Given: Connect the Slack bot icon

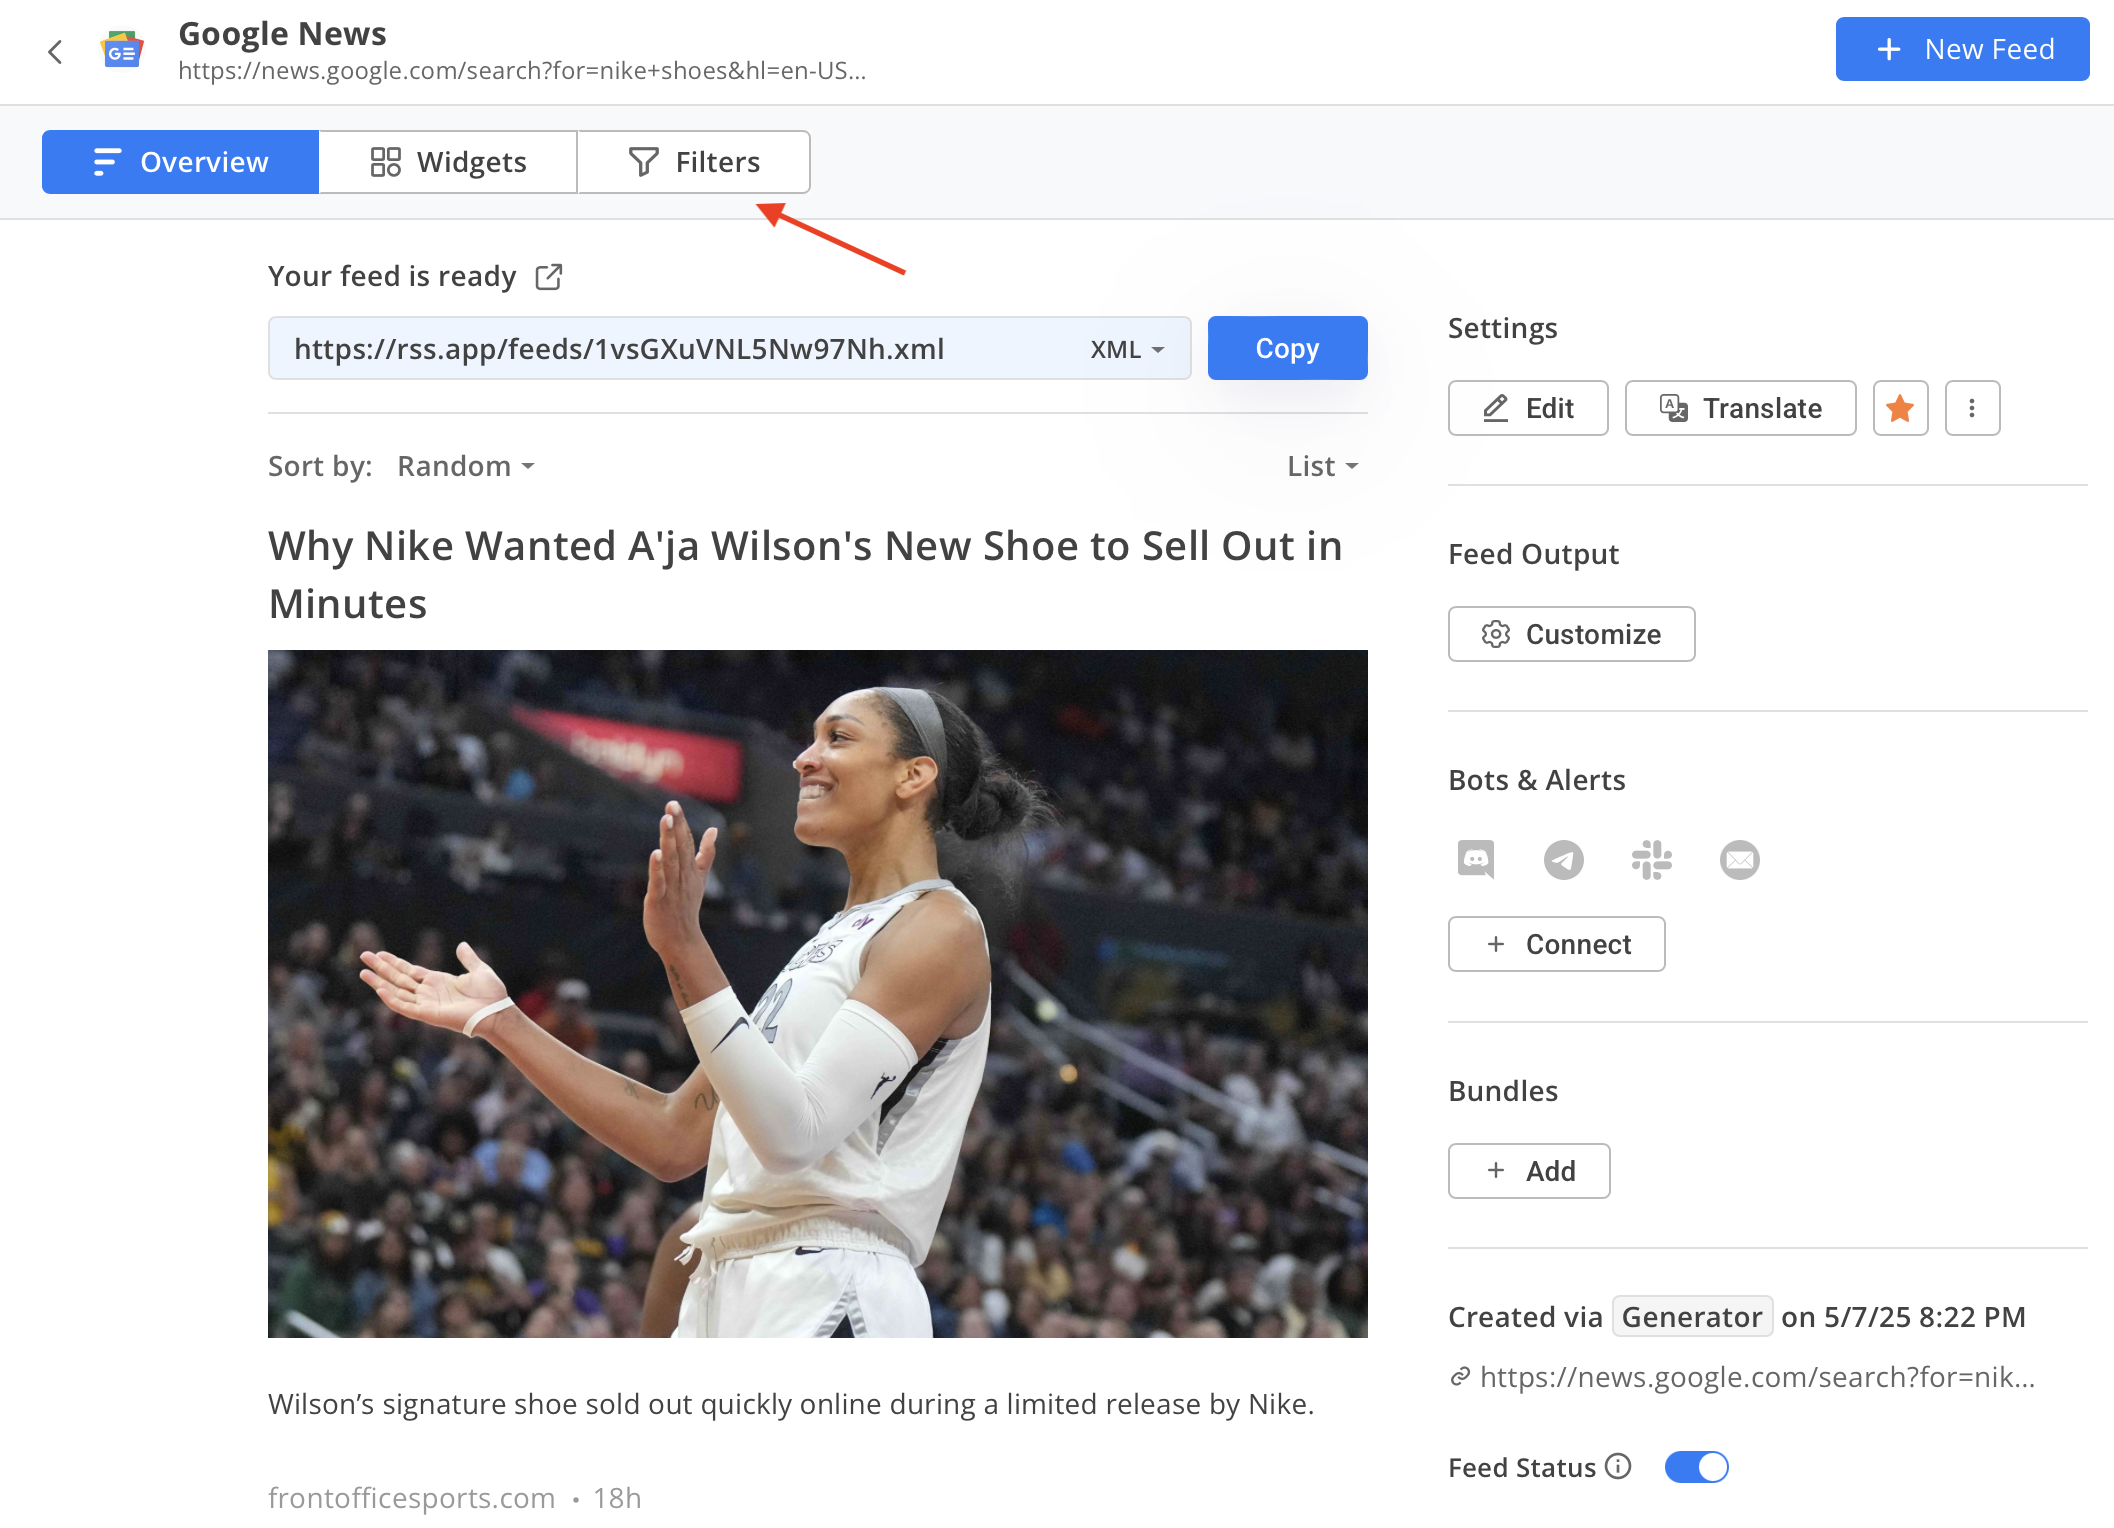Looking at the screenshot, I should tap(1651, 859).
